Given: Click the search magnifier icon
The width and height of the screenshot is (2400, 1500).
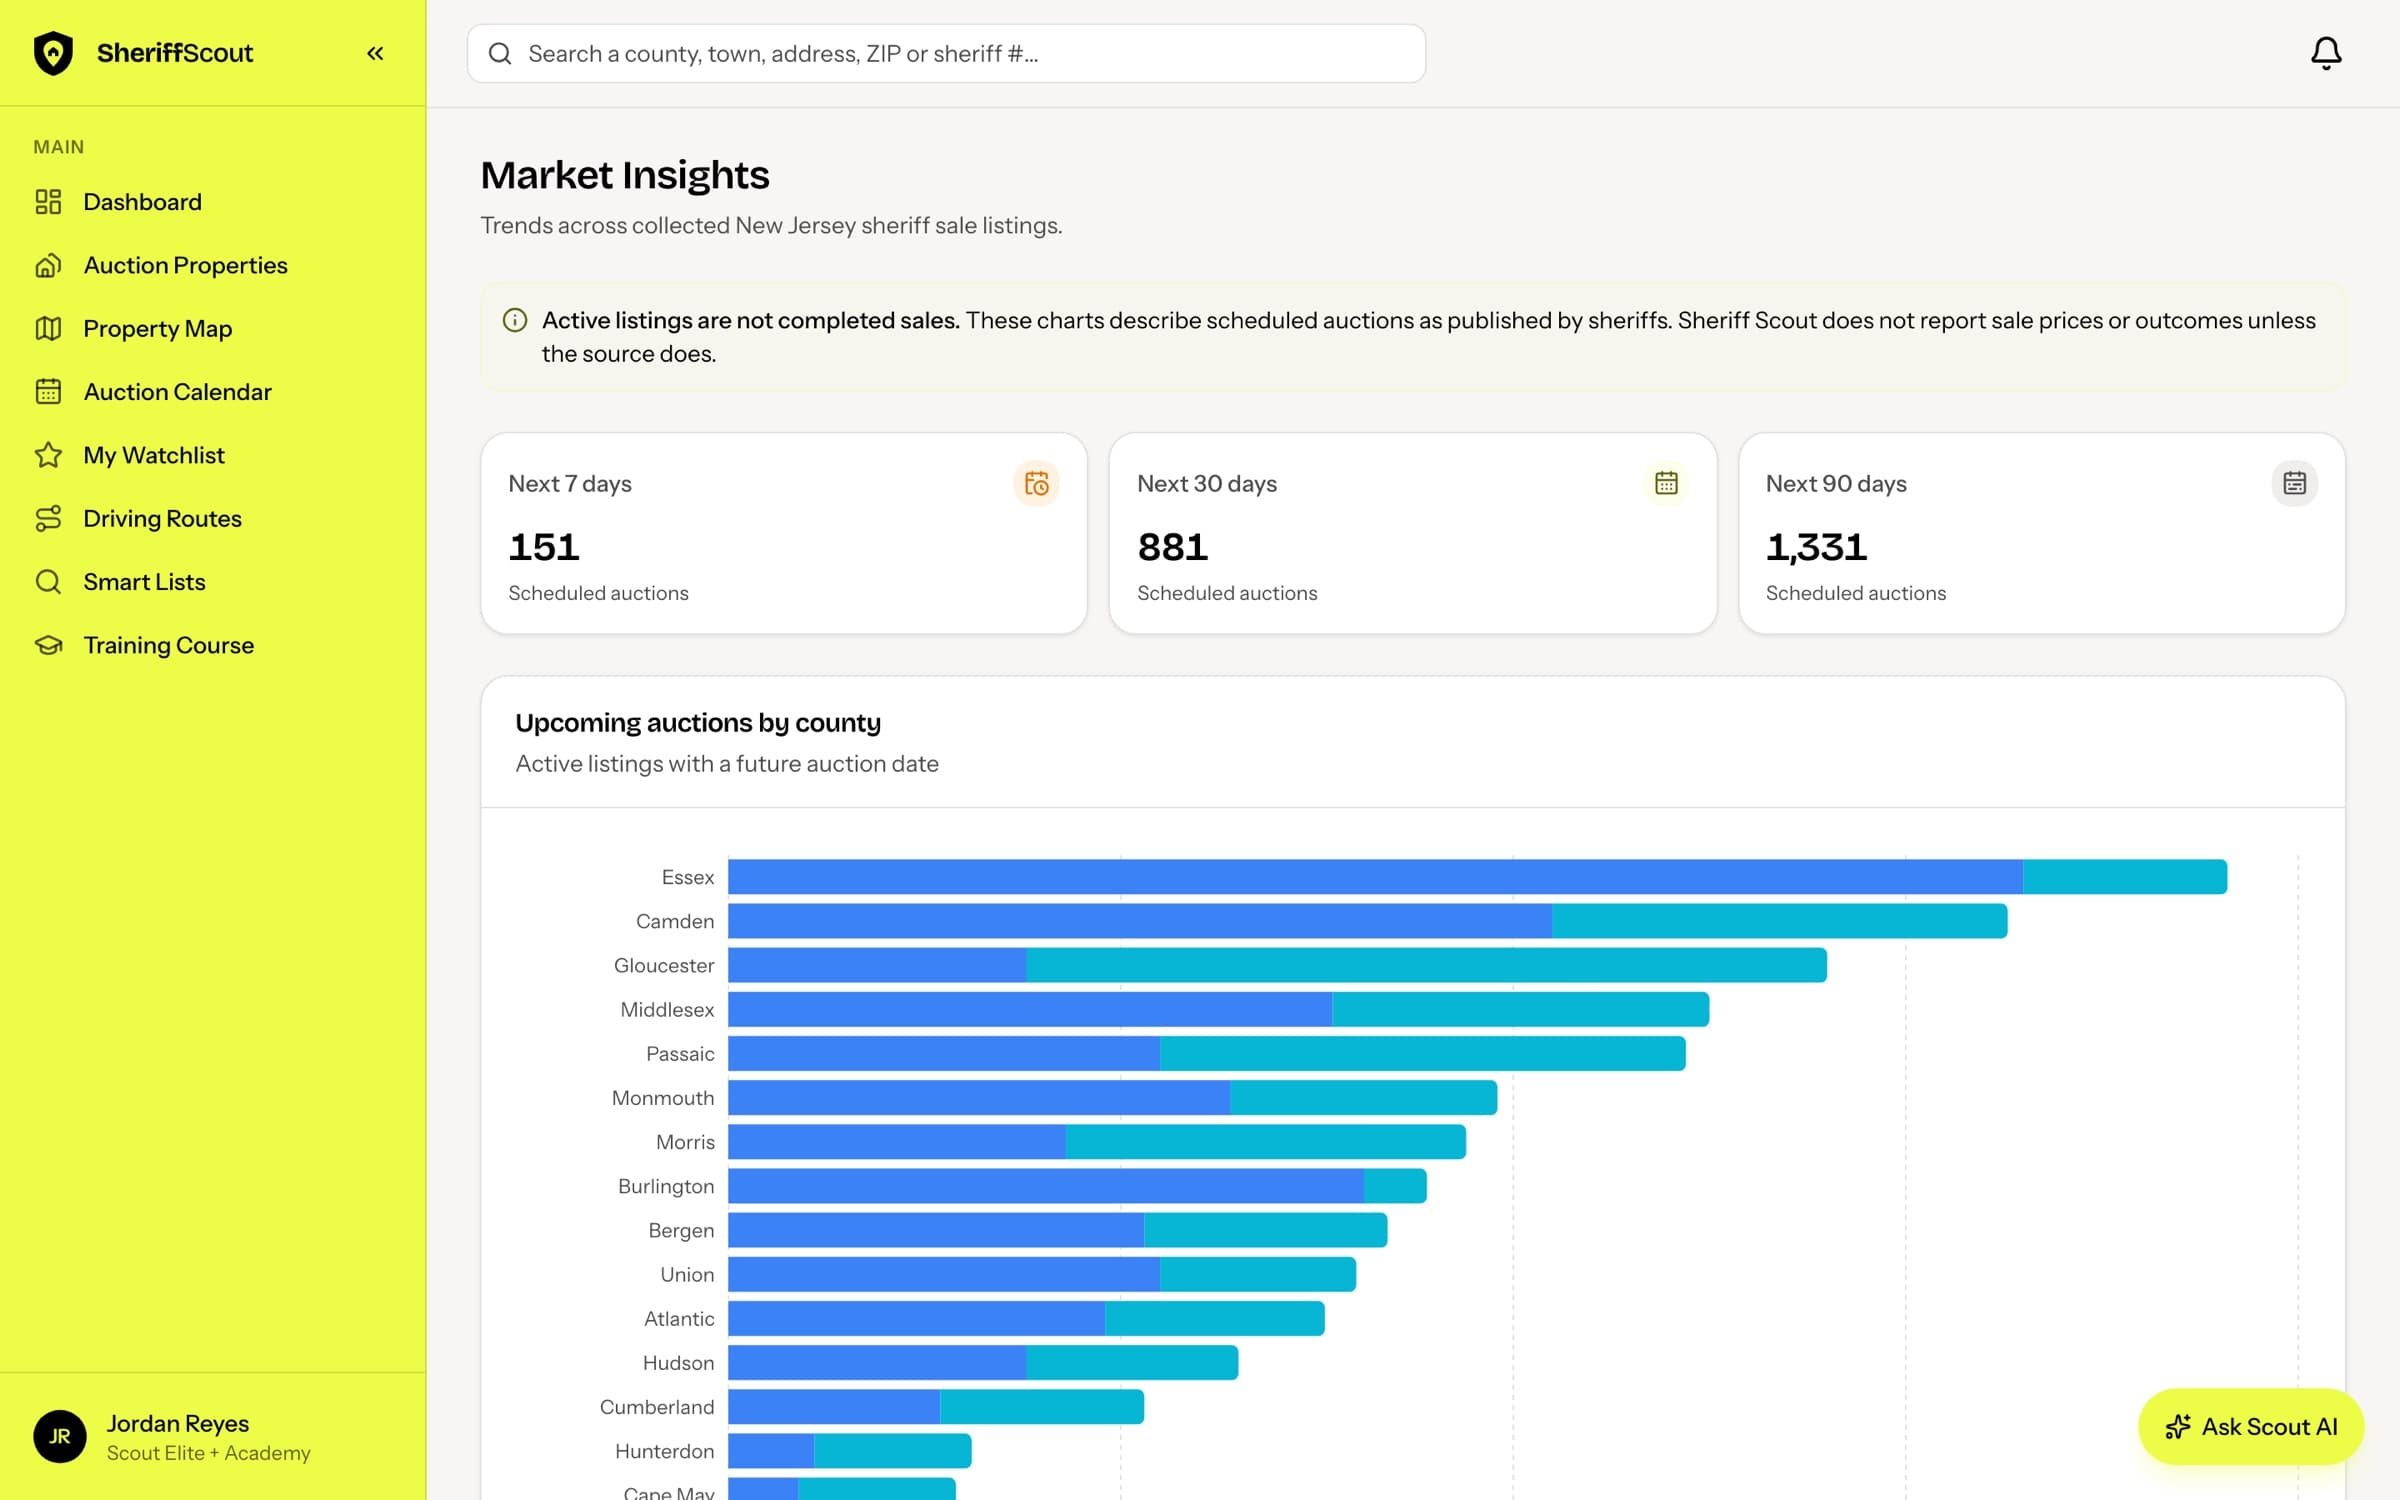Looking at the screenshot, I should (x=500, y=53).
